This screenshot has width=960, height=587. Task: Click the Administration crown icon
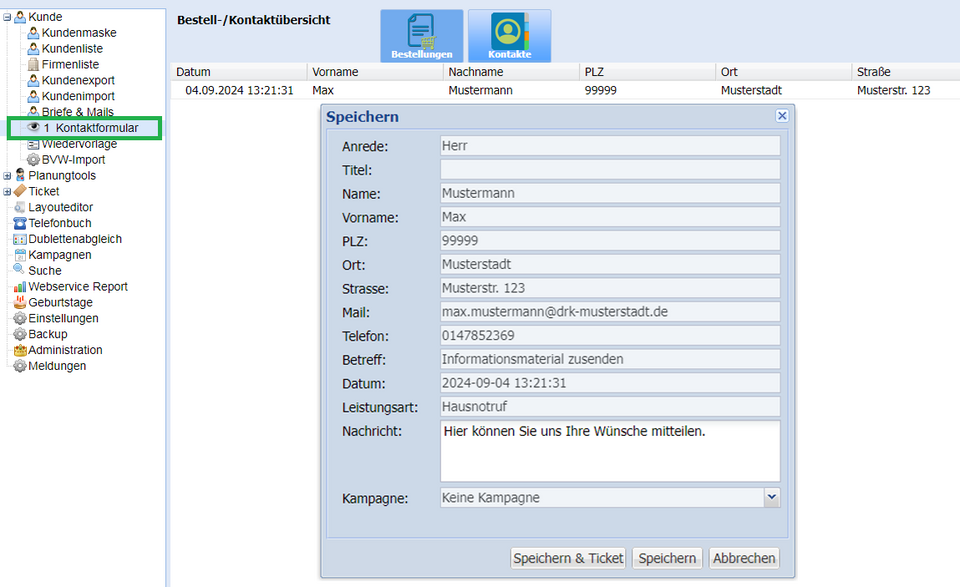pyautogui.click(x=20, y=350)
